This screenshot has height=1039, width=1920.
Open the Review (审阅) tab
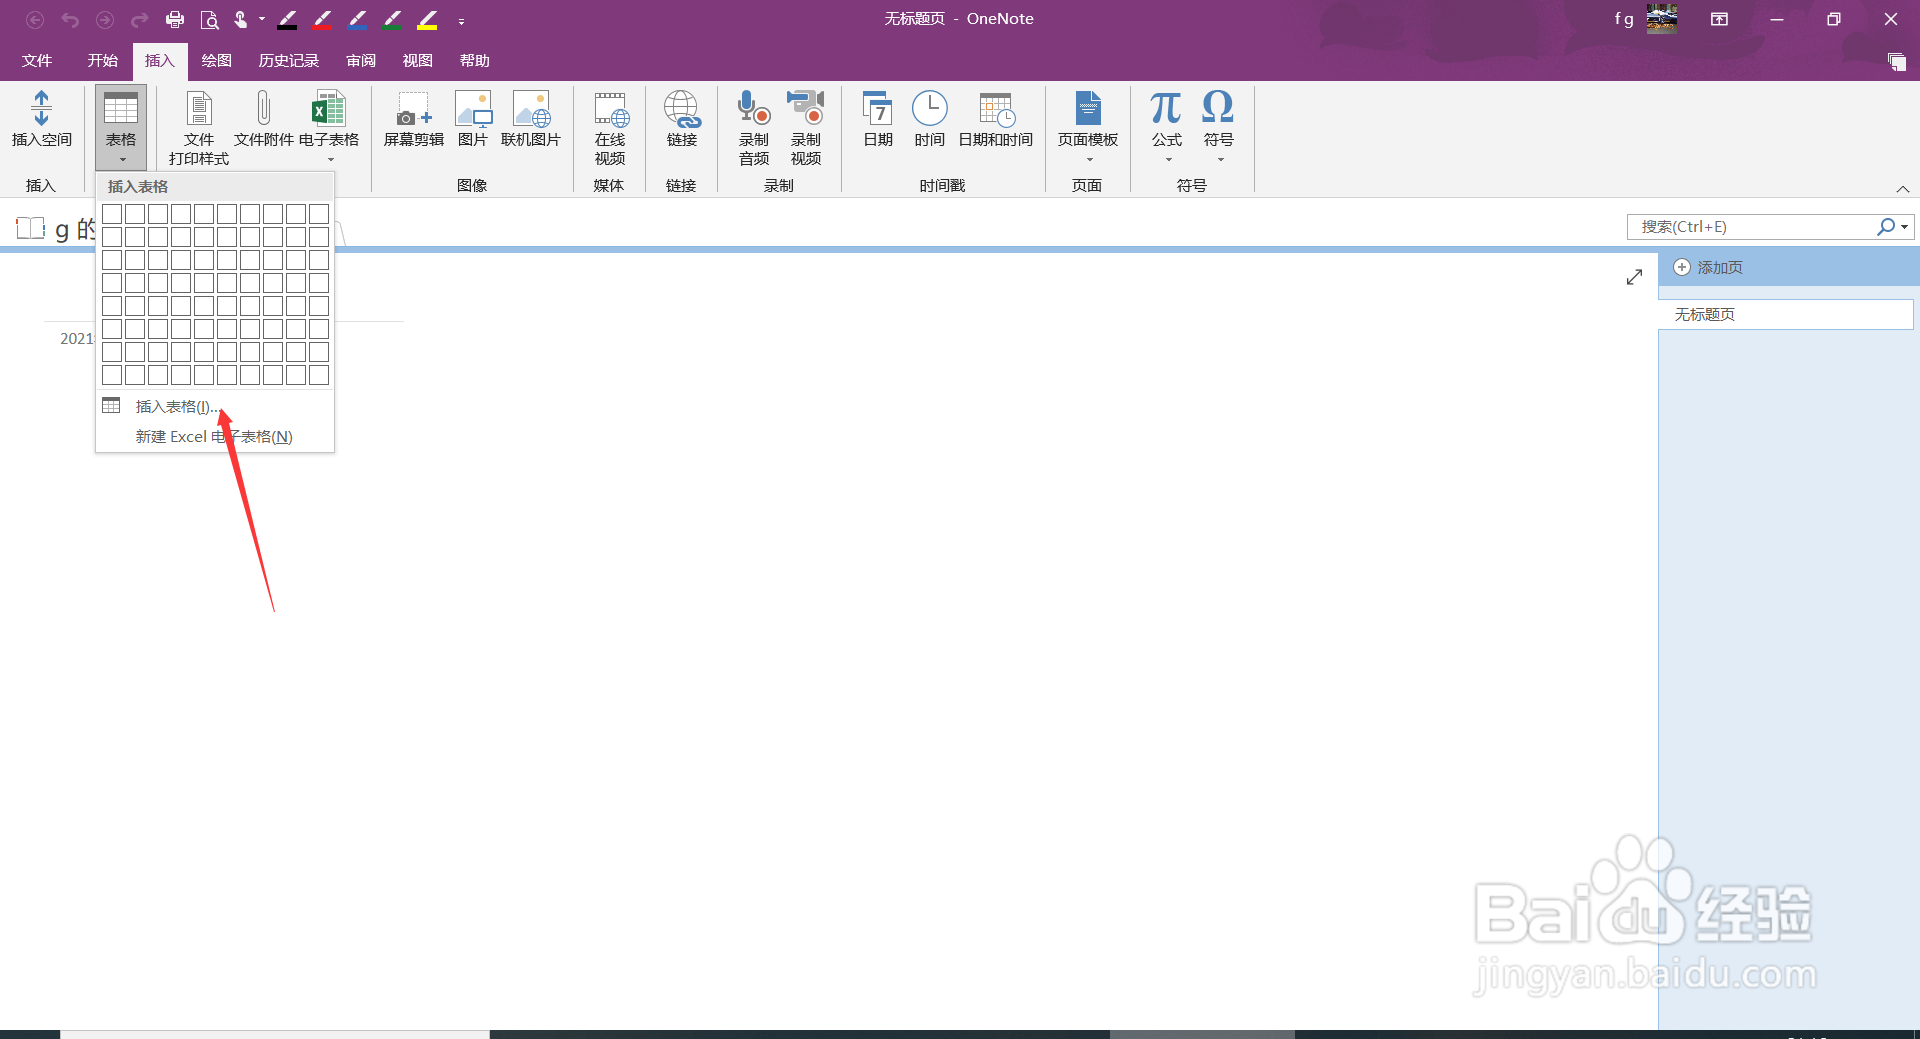coord(361,61)
